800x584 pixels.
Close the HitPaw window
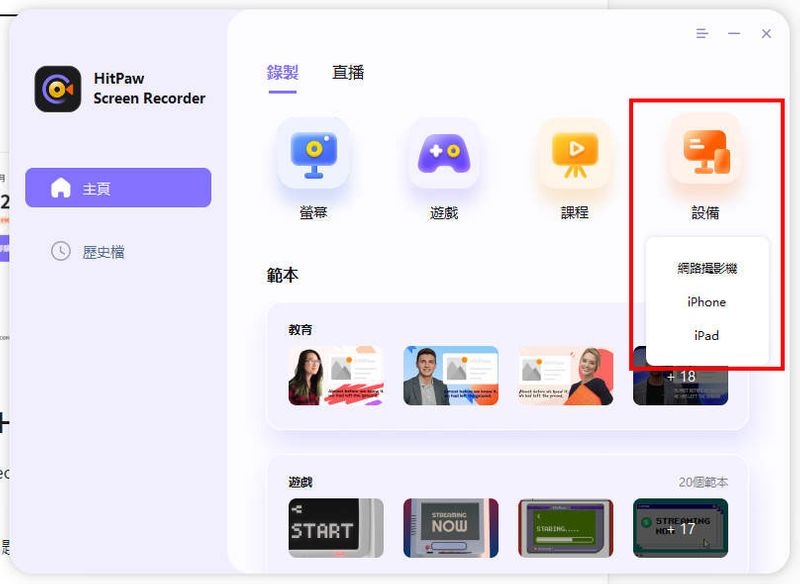[x=766, y=34]
